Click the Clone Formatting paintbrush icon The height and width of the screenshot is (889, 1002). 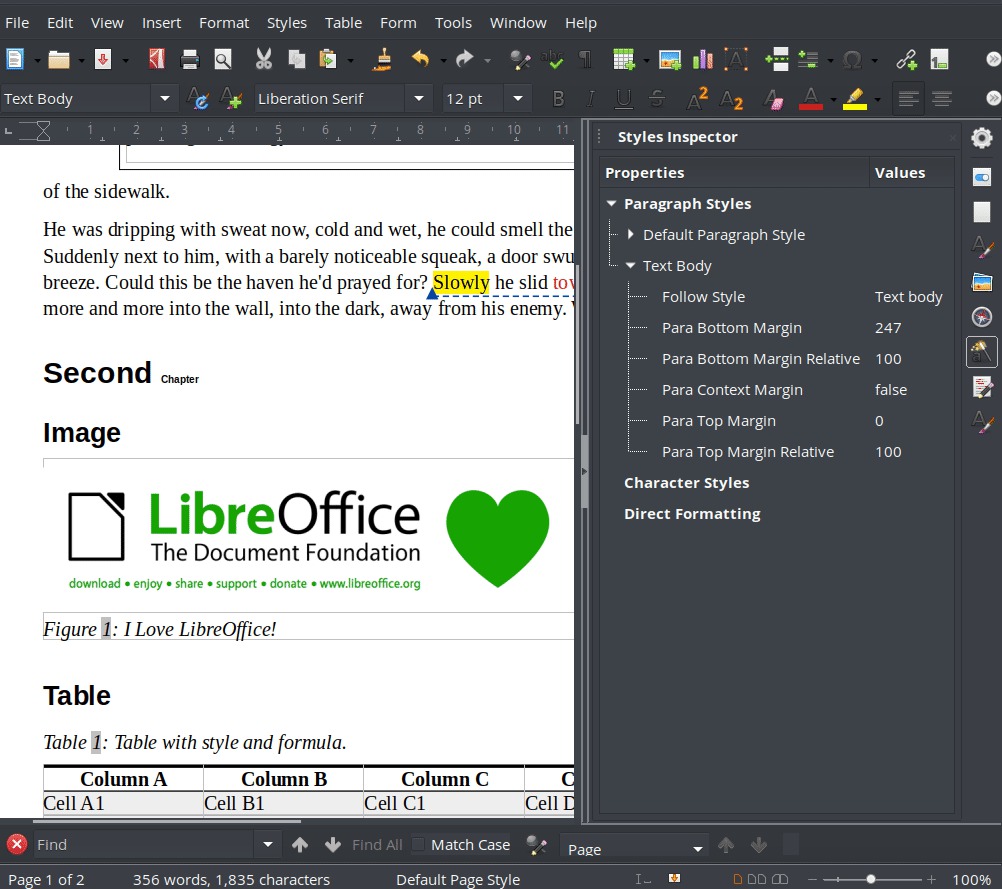point(383,59)
